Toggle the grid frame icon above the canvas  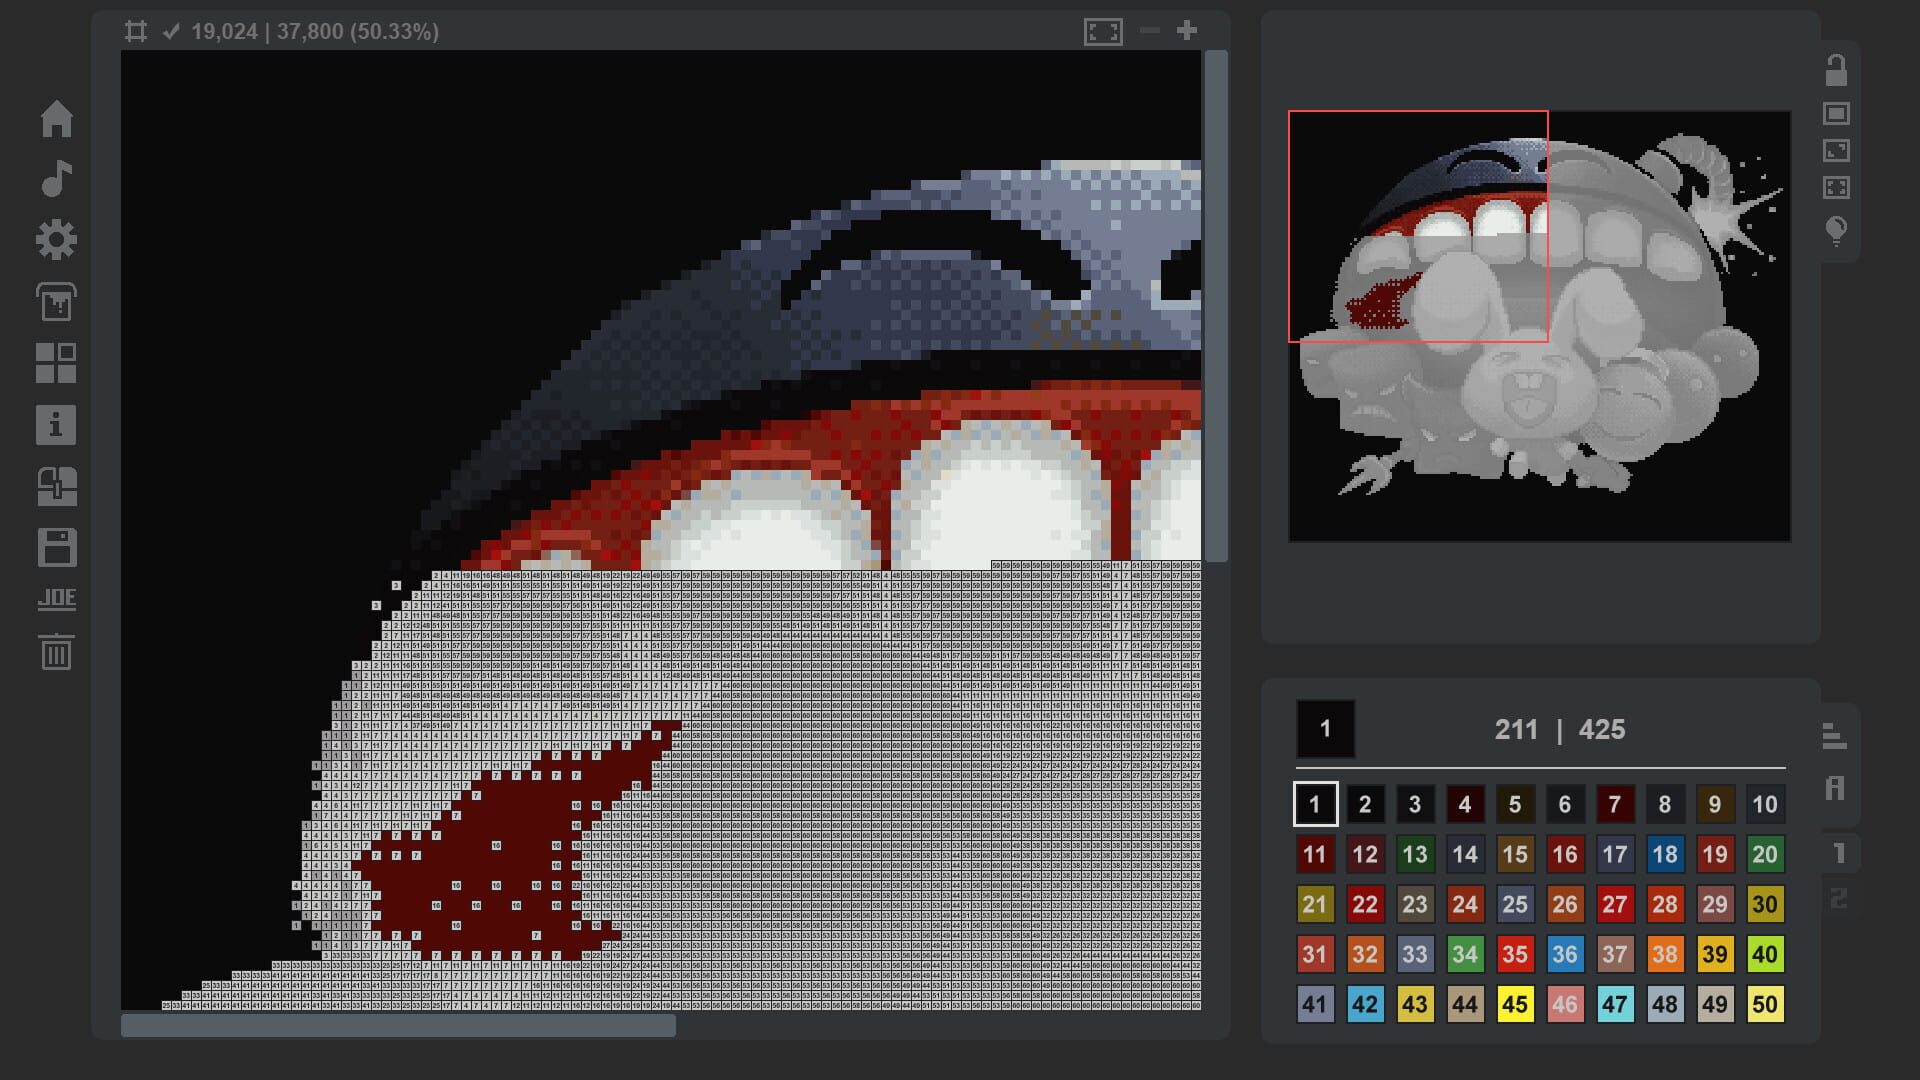tap(137, 31)
